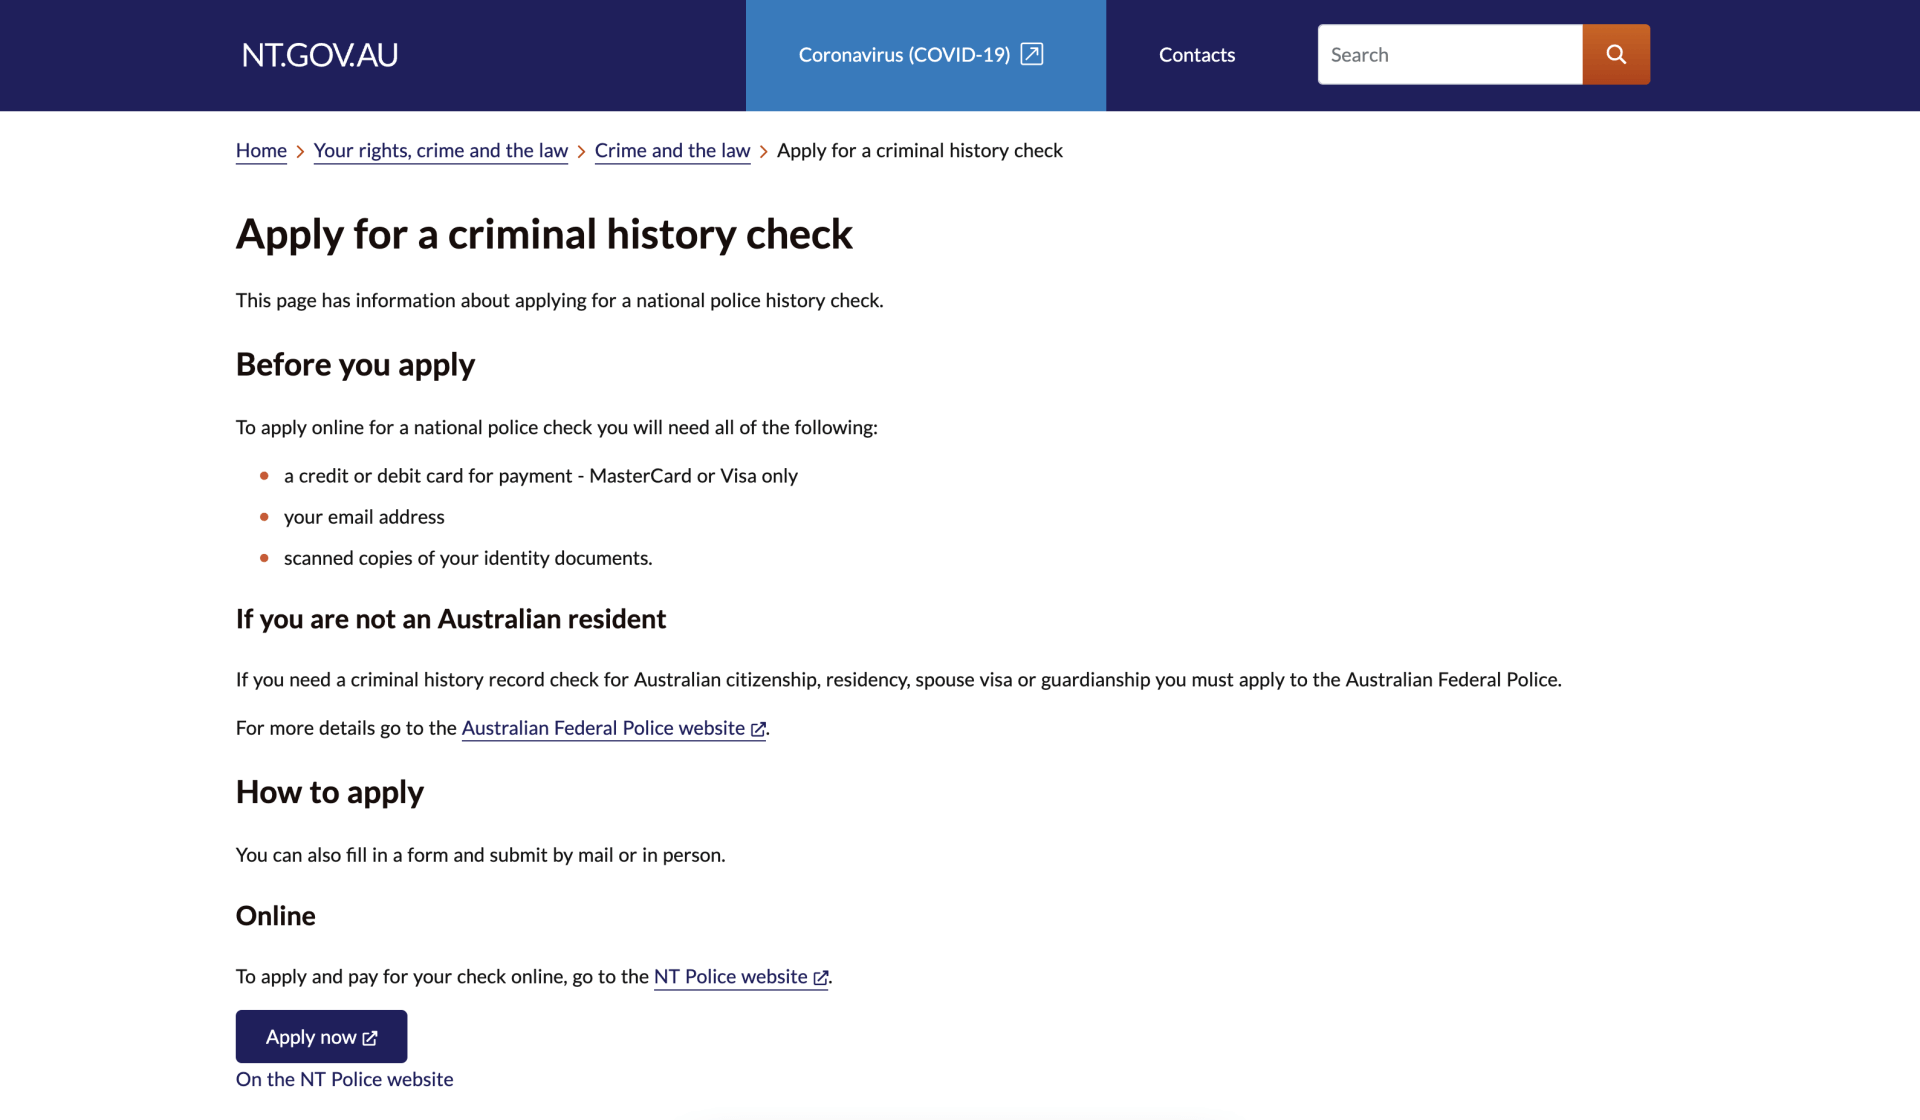1920x1120 pixels.
Task: Click the external link icon after Australian Federal Police website
Action: 757,729
